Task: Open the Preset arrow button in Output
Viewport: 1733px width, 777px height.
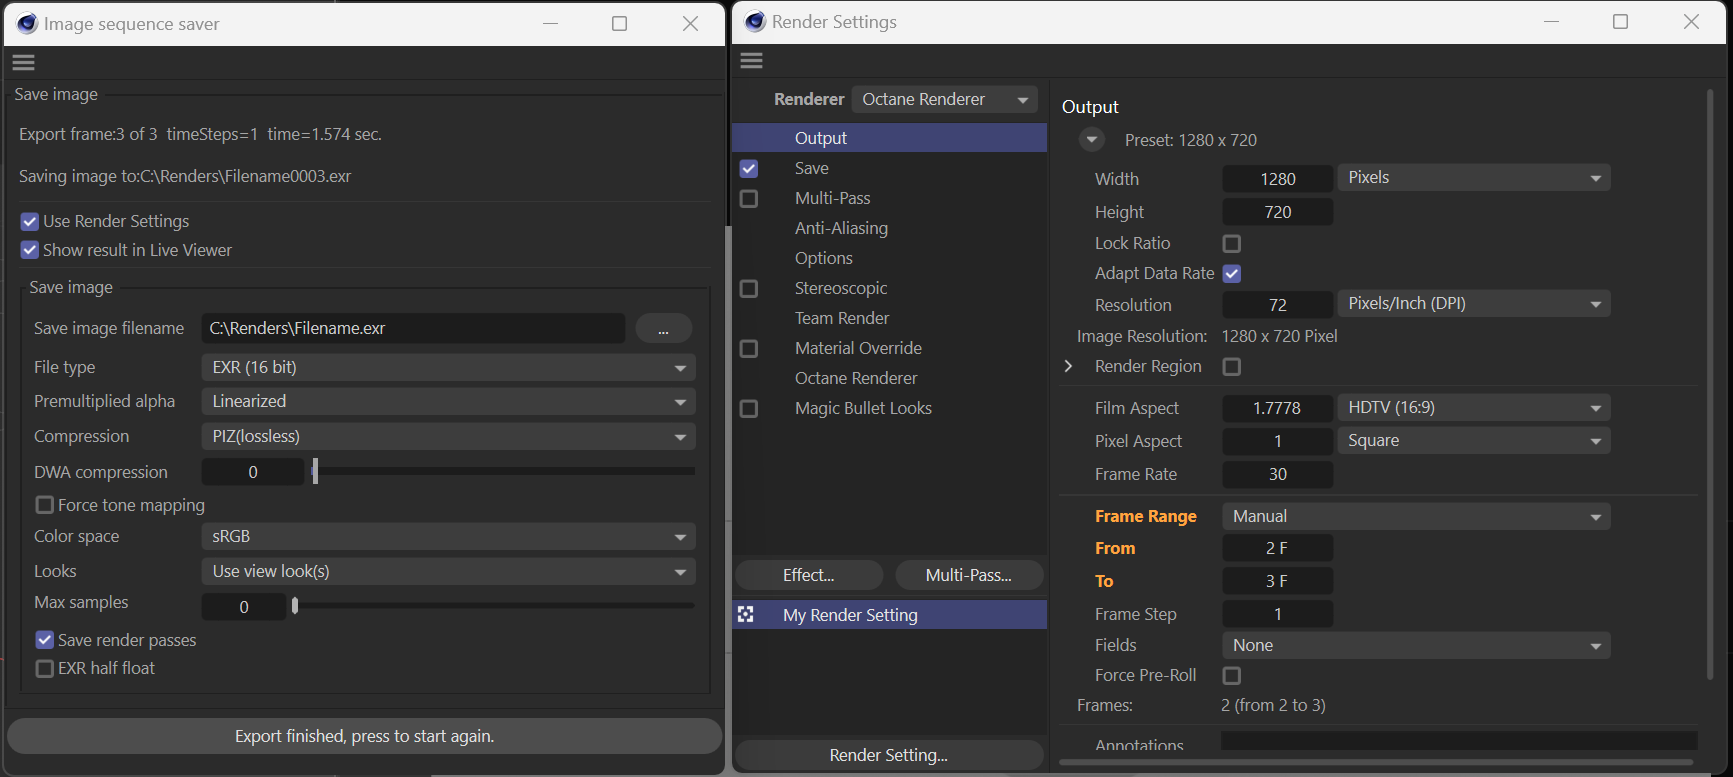Action: point(1091,140)
